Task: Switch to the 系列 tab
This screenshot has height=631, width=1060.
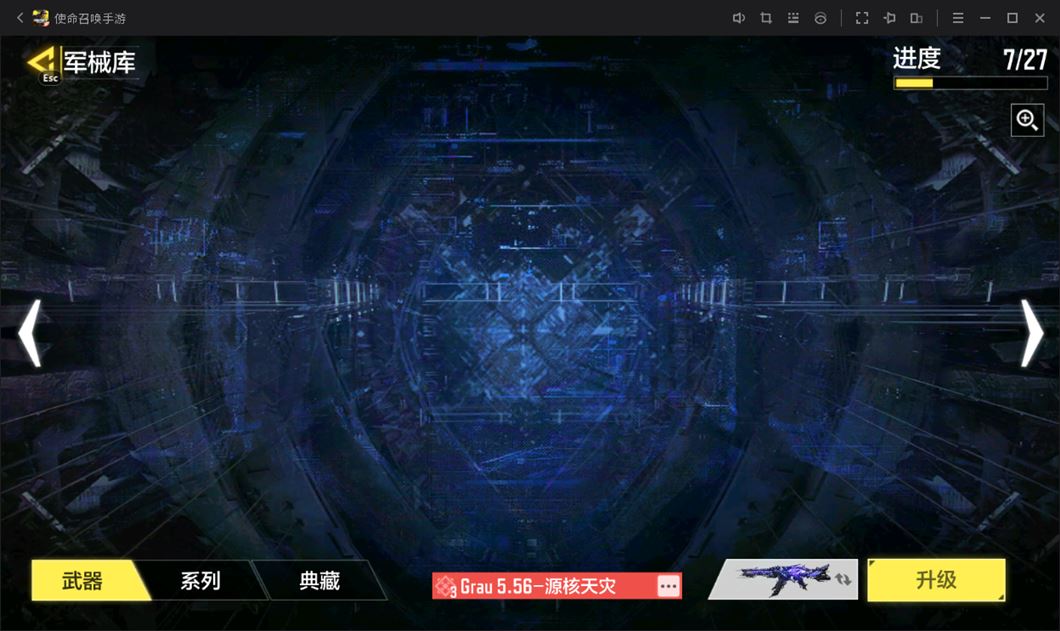Action: click(201, 580)
